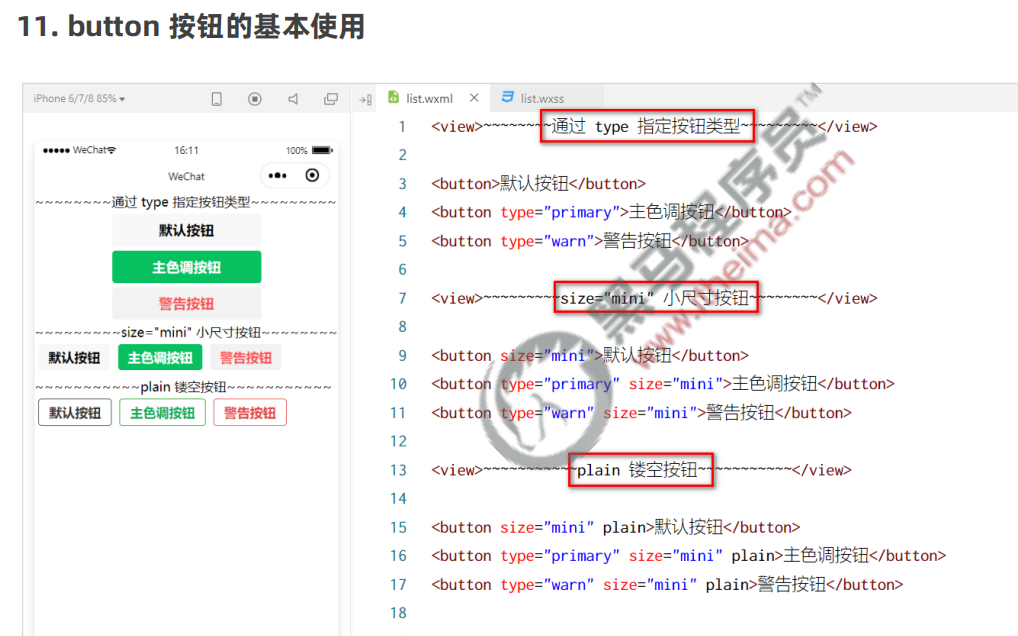Switch to the list.wxss tab
1018x636 pixels.
point(534,98)
